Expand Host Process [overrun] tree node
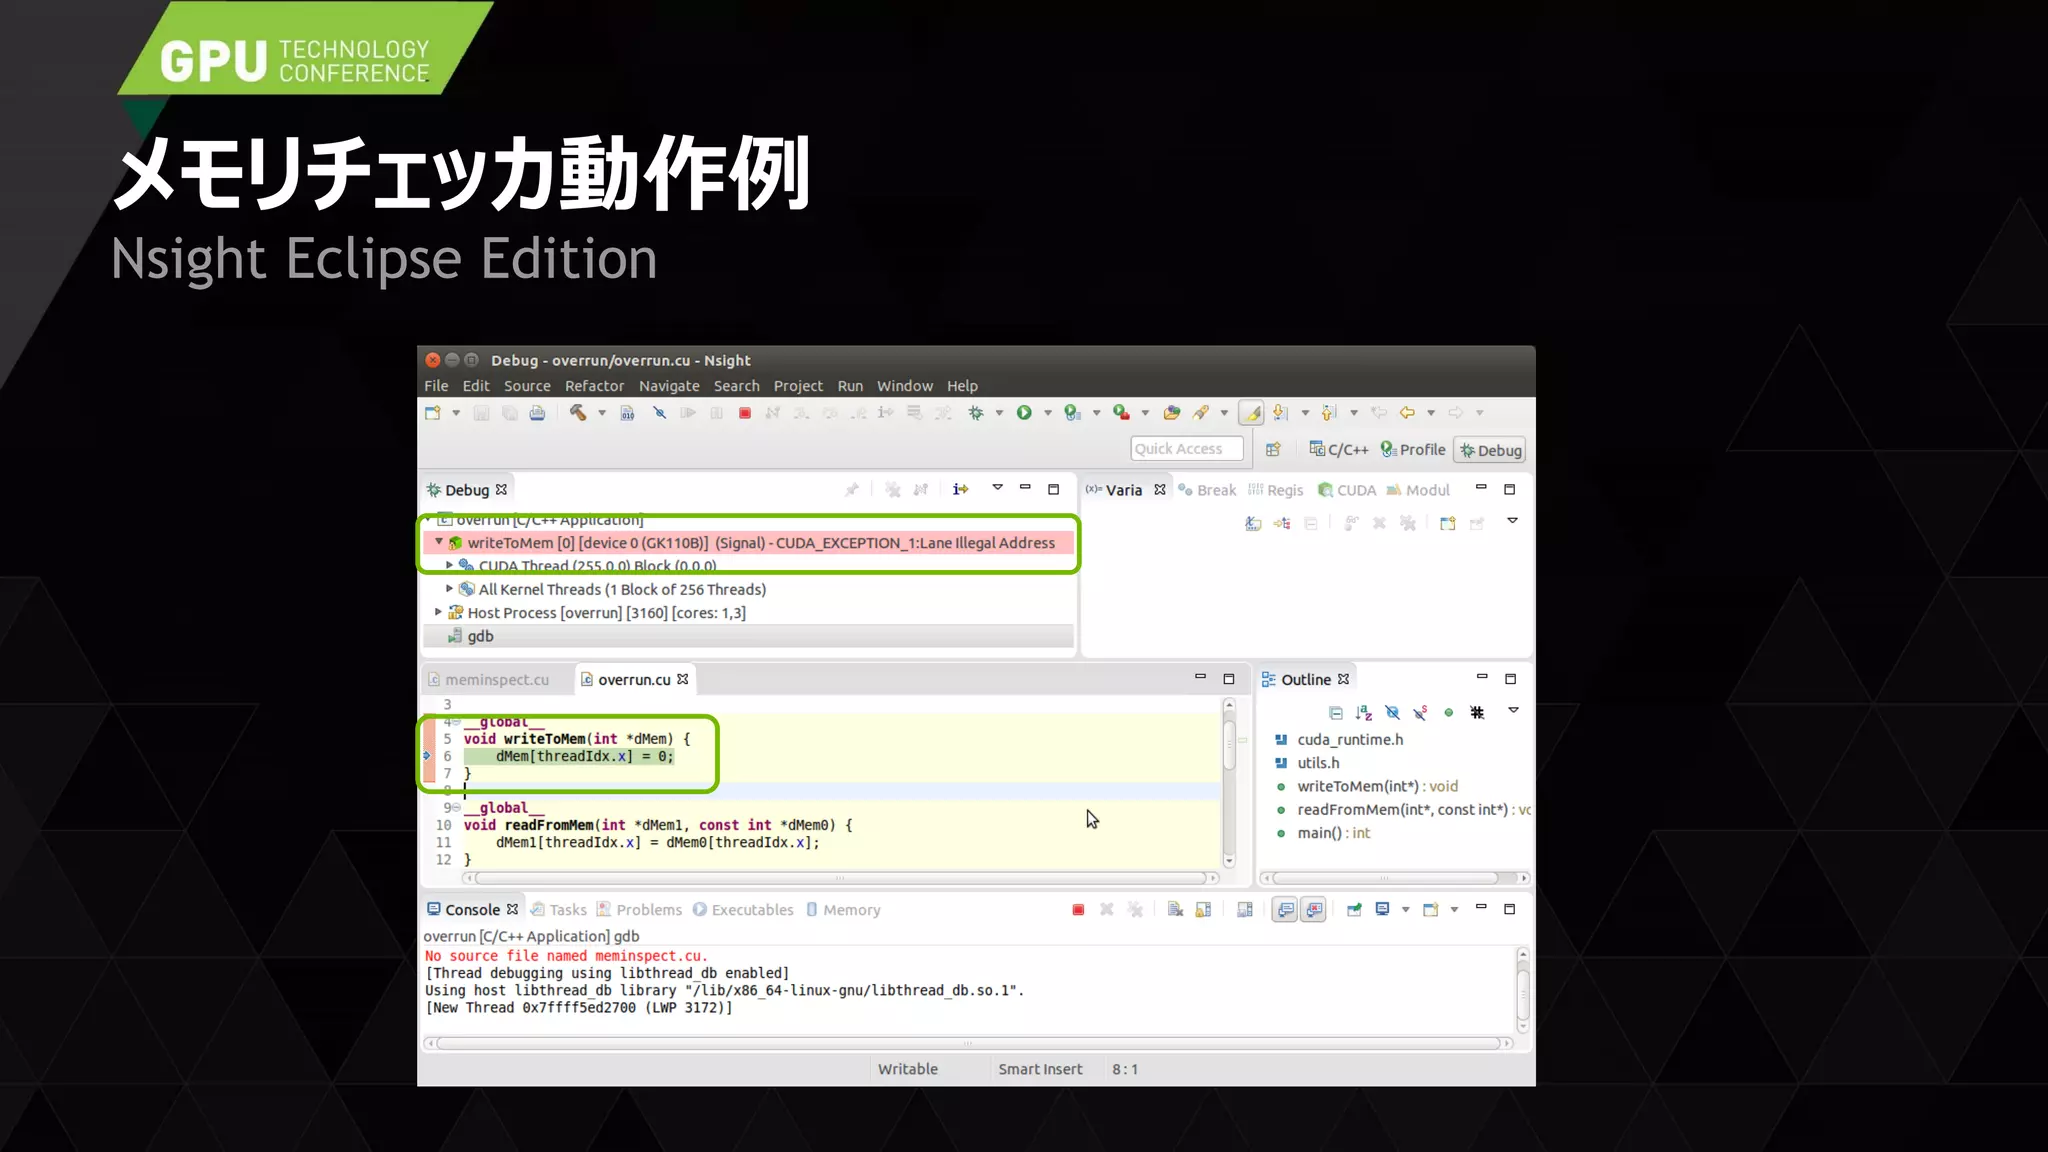 pos(438,612)
